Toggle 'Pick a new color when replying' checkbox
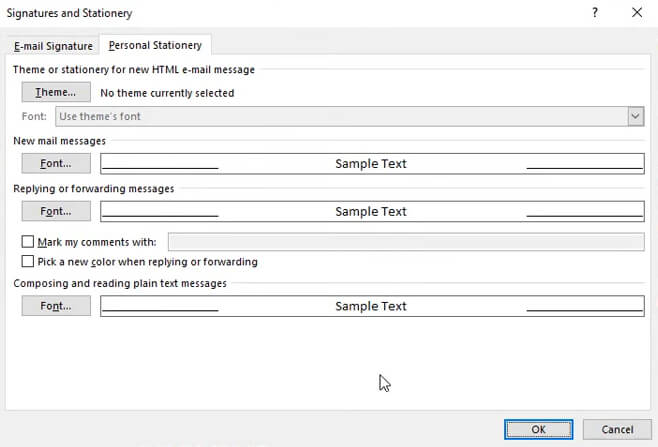Viewport: 658px width, 447px height. coord(28,262)
